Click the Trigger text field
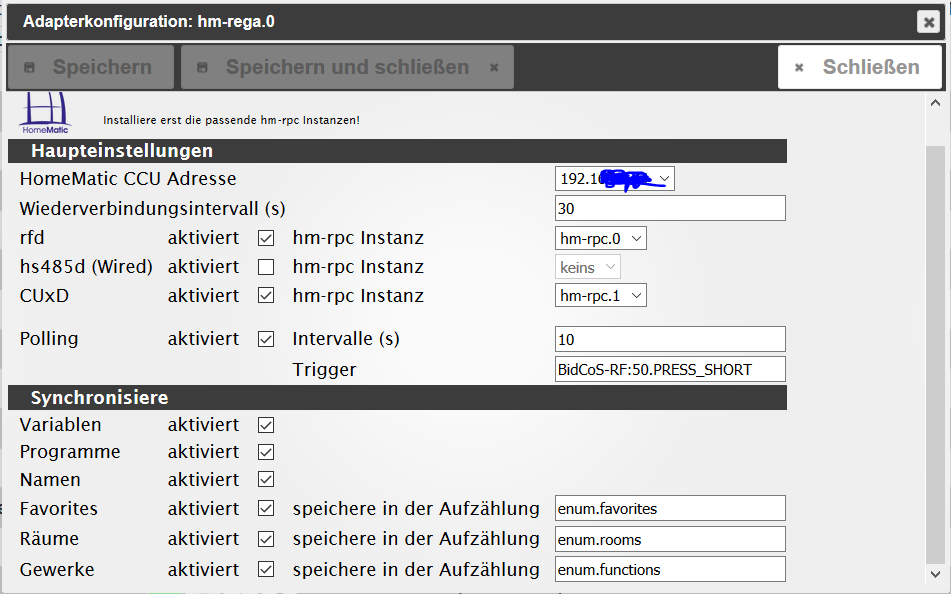The image size is (951, 594). pyautogui.click(x=670, y=369)
